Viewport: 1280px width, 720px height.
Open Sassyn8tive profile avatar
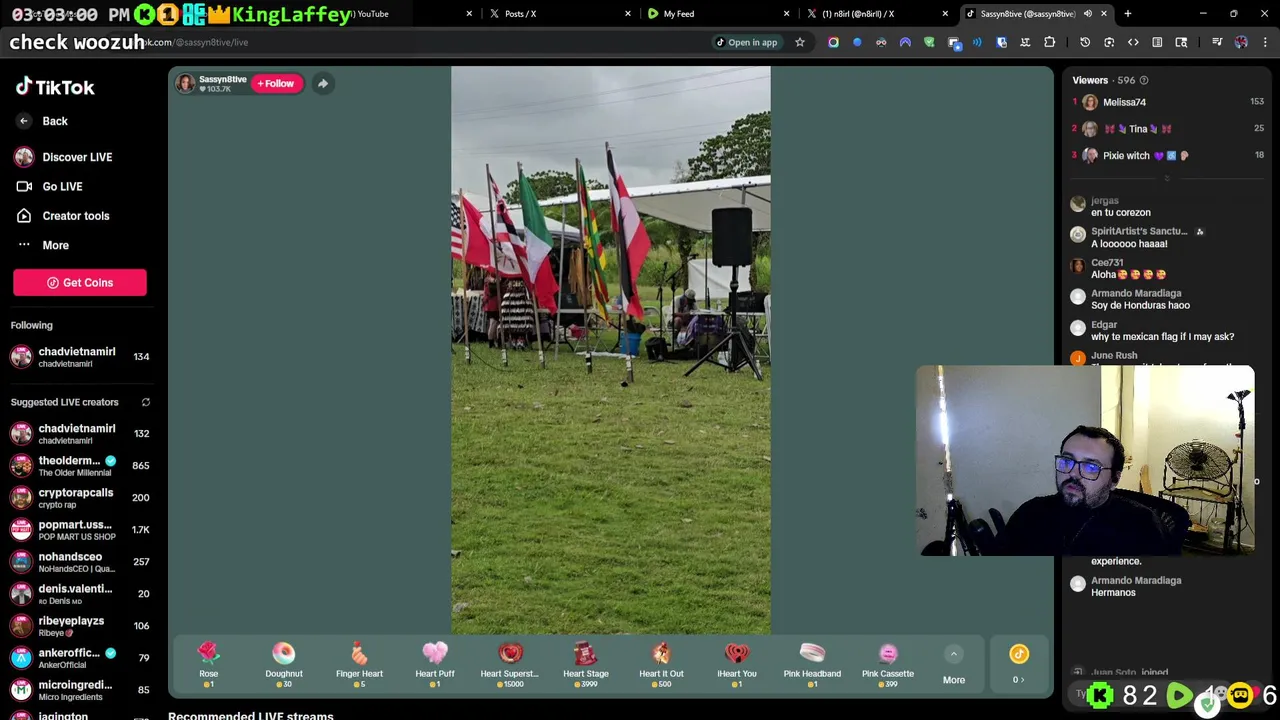[x=185, y=84]
